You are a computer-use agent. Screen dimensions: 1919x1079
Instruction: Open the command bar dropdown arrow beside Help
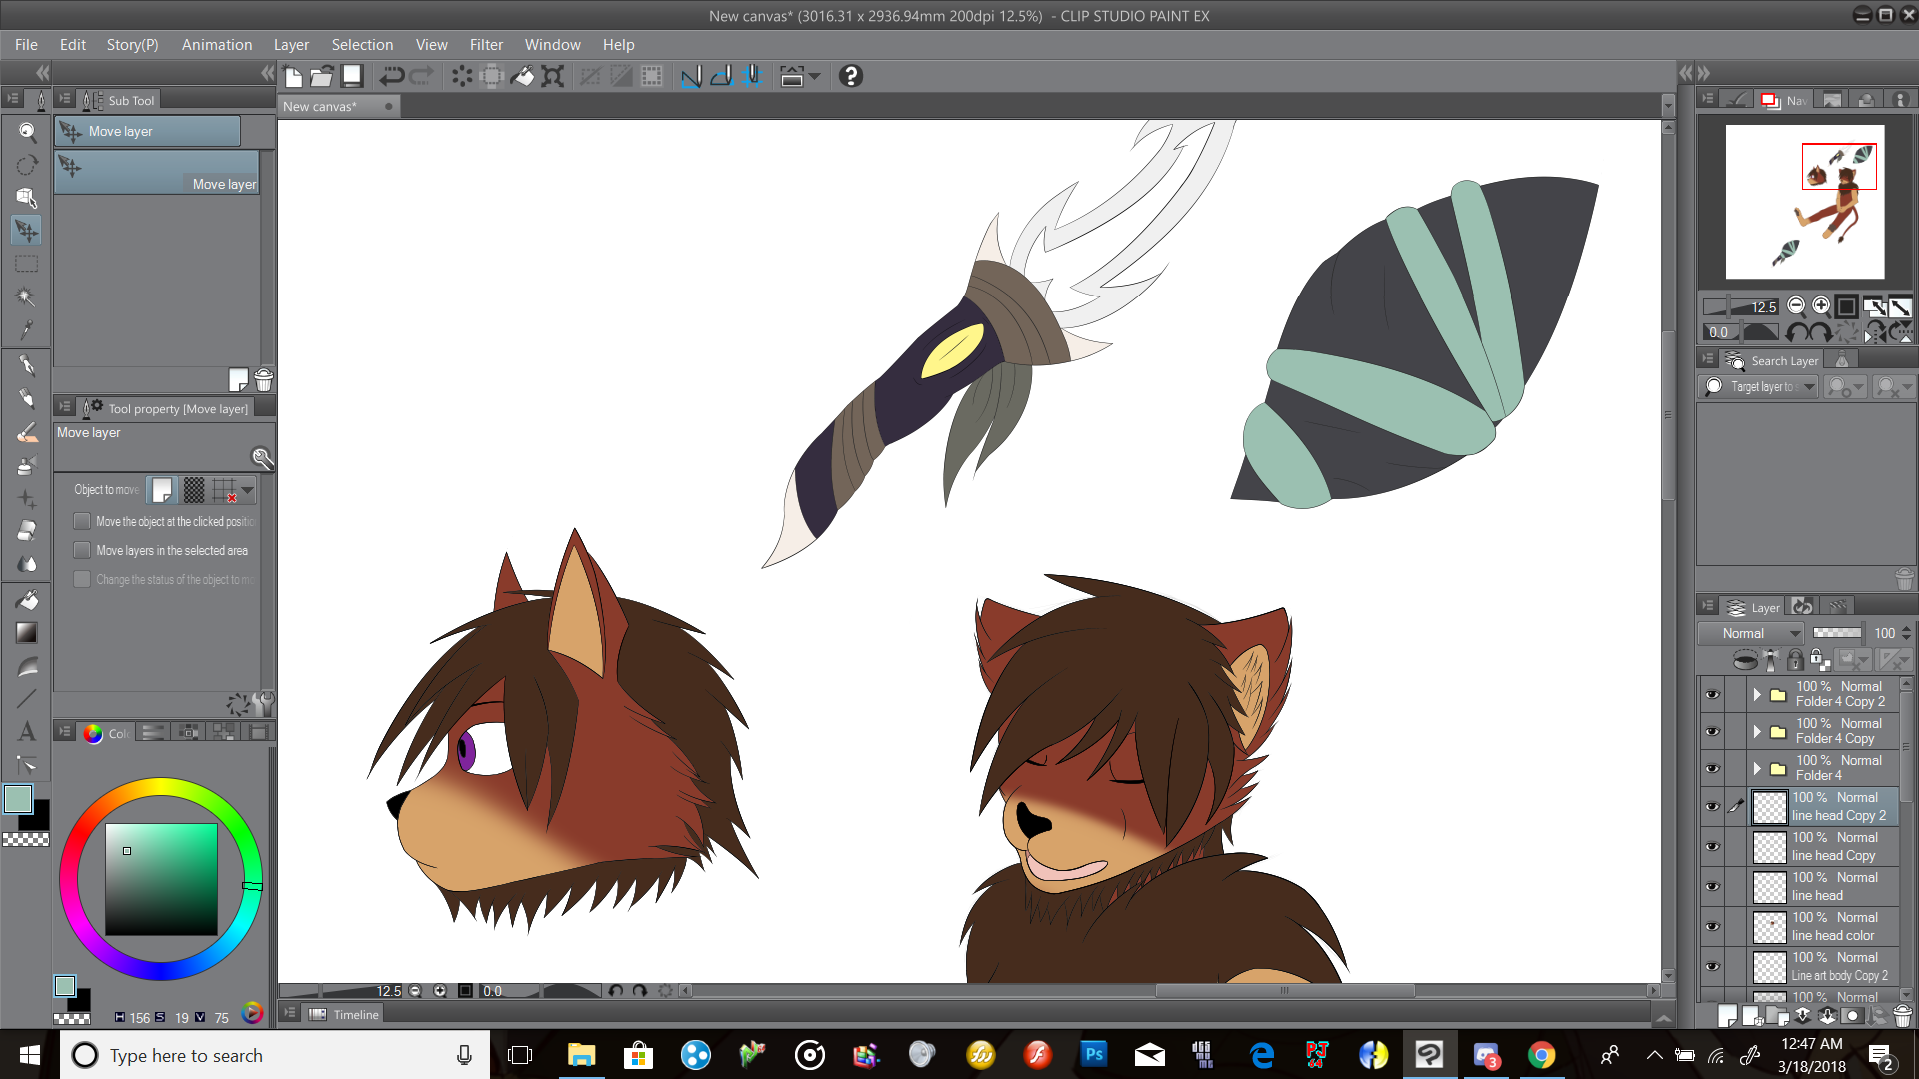tap(815, 76)
